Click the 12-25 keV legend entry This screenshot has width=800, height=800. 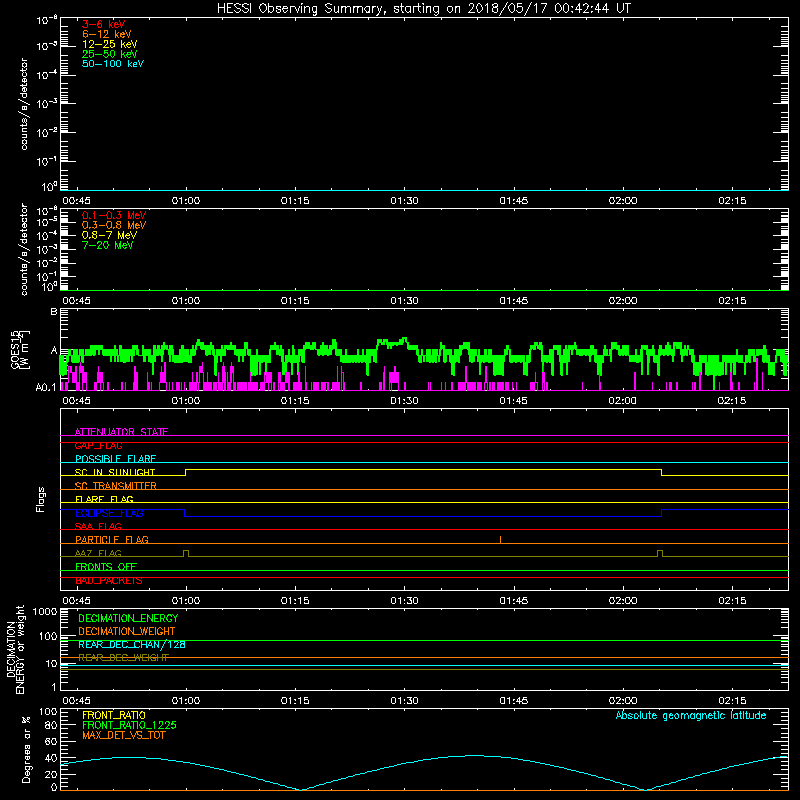109,44
